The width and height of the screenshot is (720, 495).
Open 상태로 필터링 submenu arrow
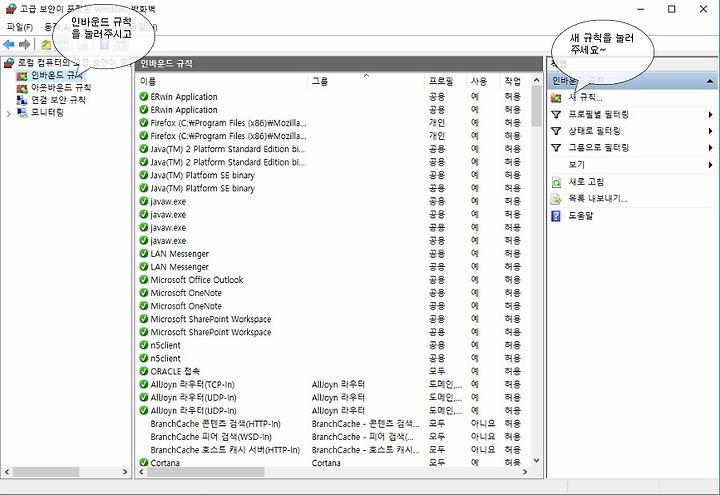click(x=710, y=131)
